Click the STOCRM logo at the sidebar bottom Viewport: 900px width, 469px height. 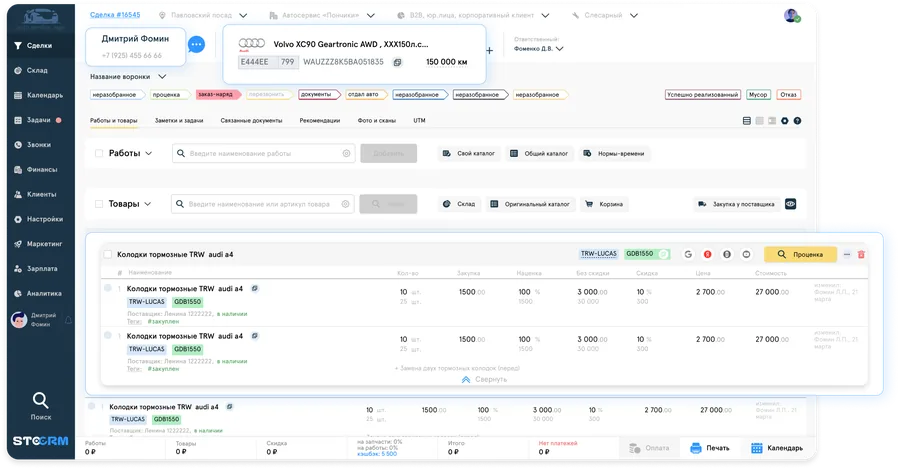point(41,441)
